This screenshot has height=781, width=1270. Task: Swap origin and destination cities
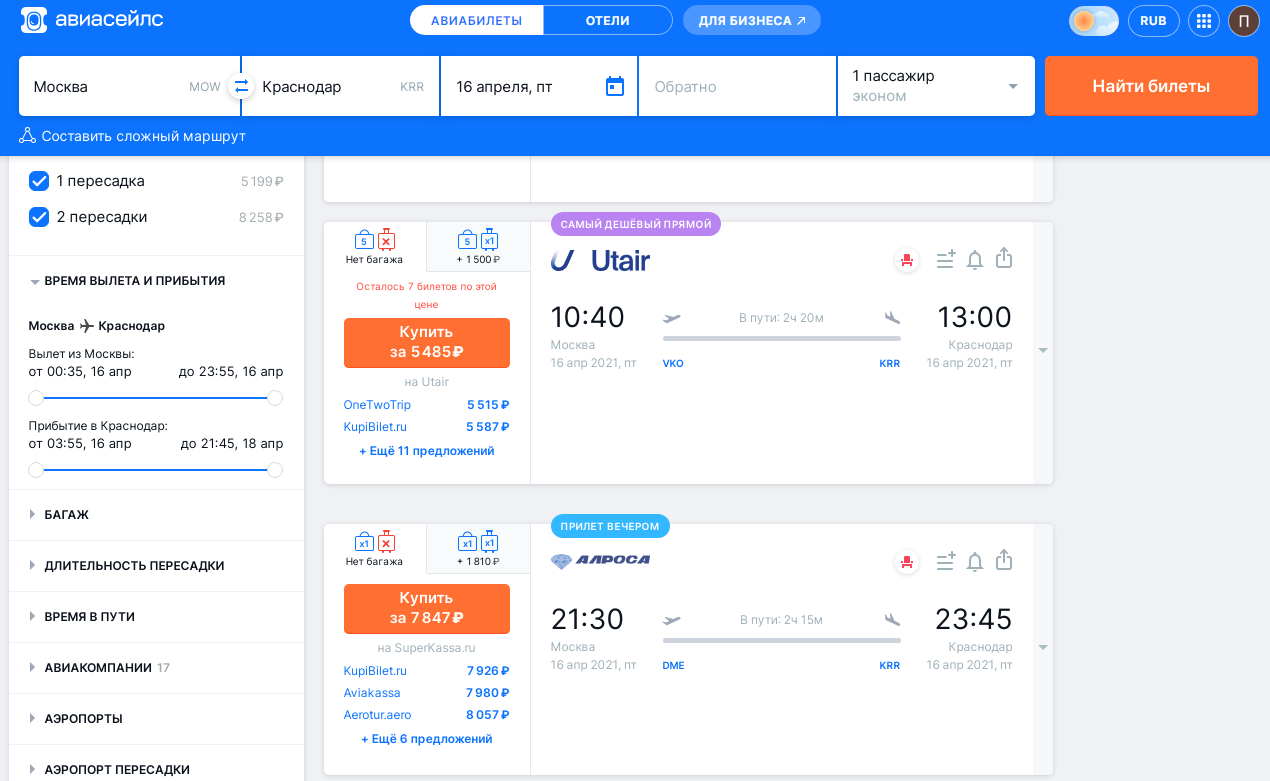coord(240,86)
